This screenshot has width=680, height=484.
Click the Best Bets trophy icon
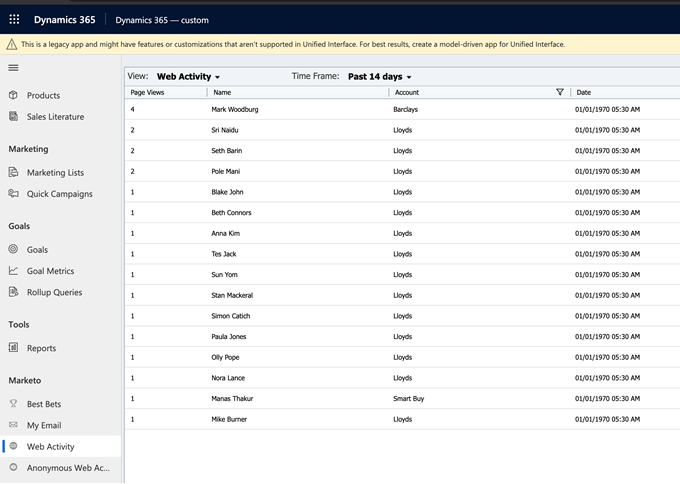13,403
